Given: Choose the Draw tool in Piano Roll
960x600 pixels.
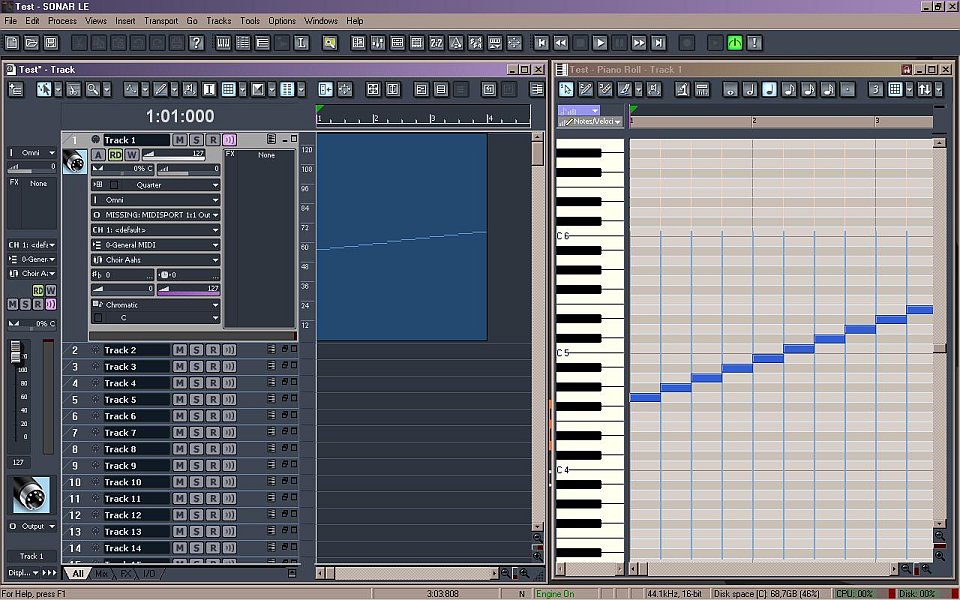Looking at the screenshot, I should pos(586,89).
